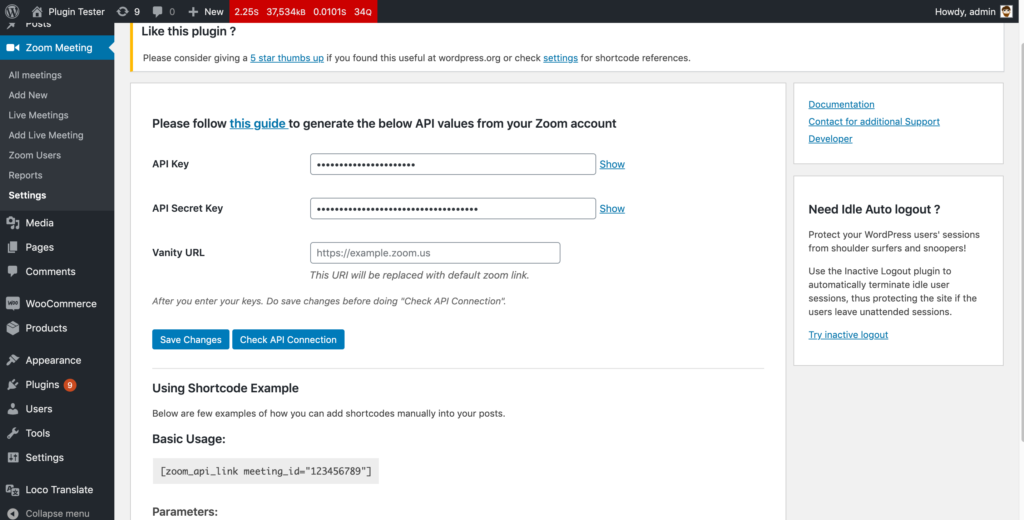
Task: Click the Media icon in the sidebar
Action: coord(13,223)
